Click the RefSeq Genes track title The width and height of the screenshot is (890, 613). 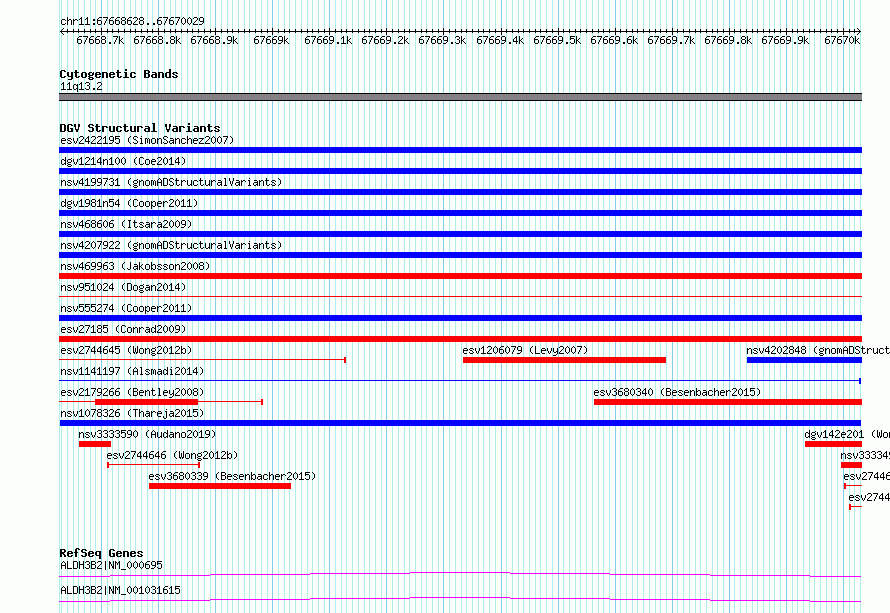(x=101, y=553)
